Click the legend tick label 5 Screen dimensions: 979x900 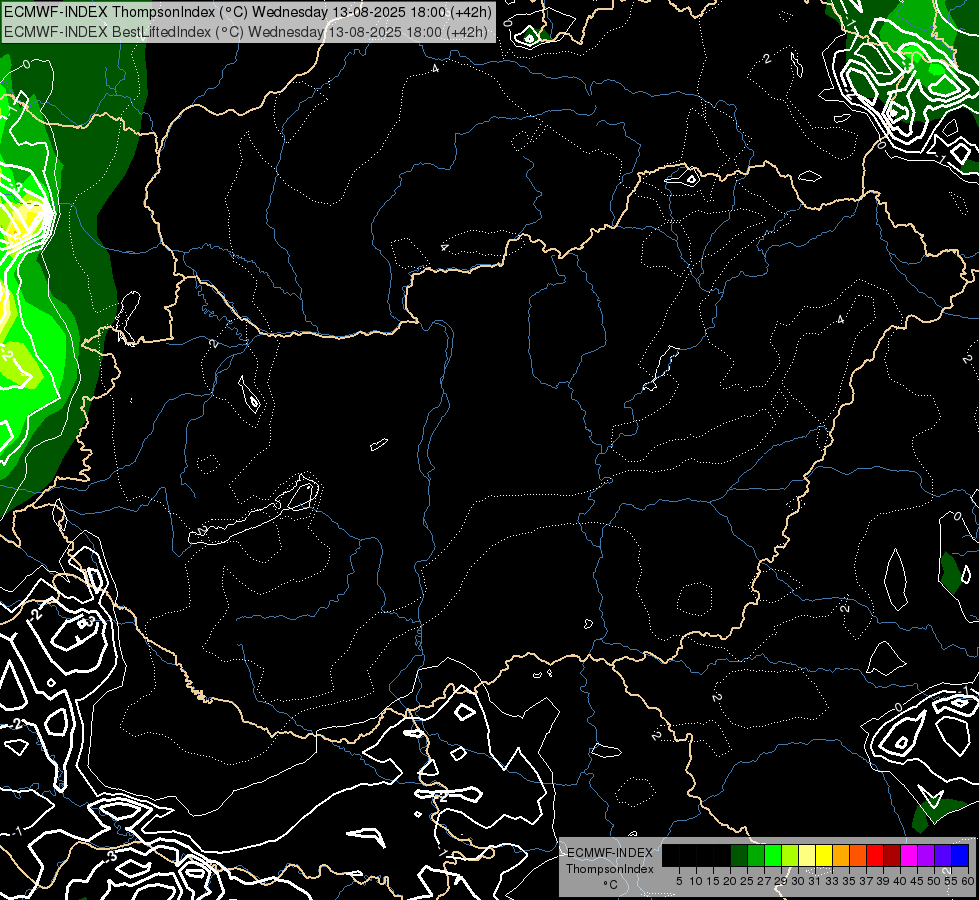679,881
